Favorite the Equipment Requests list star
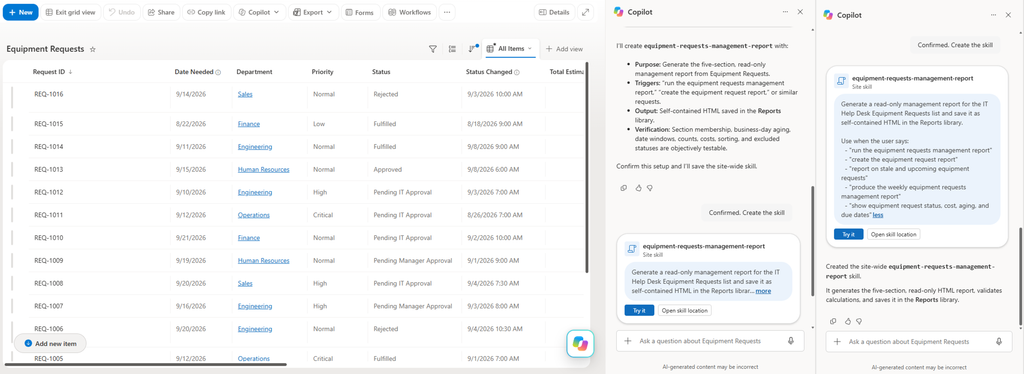 (93, 49)
